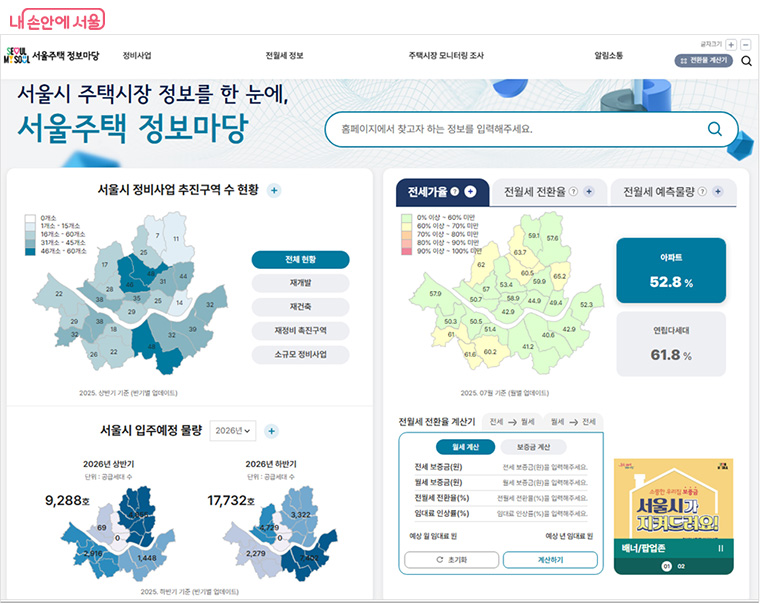
Task: Increase font size with plus button
Action: click(731, 45)
